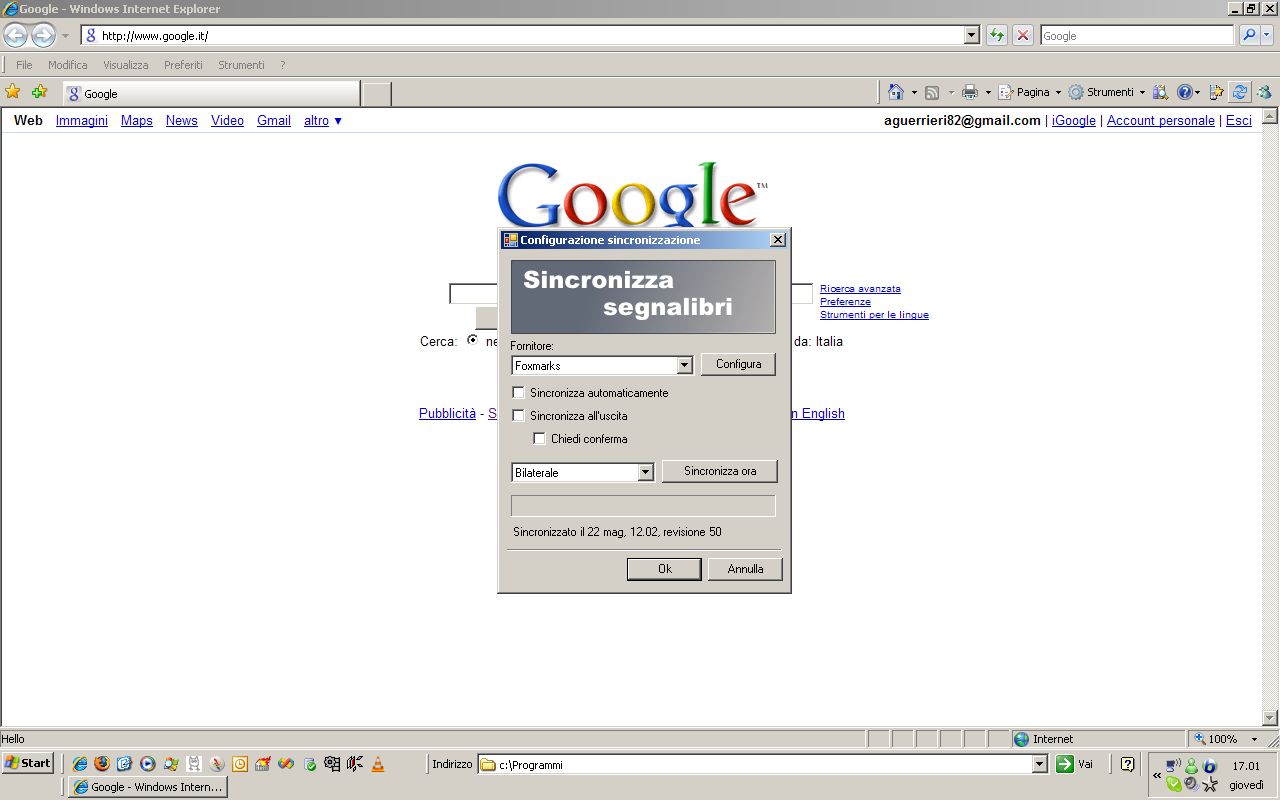Enable Sincronizza automaticamente checkbox

tap(518, 393)
